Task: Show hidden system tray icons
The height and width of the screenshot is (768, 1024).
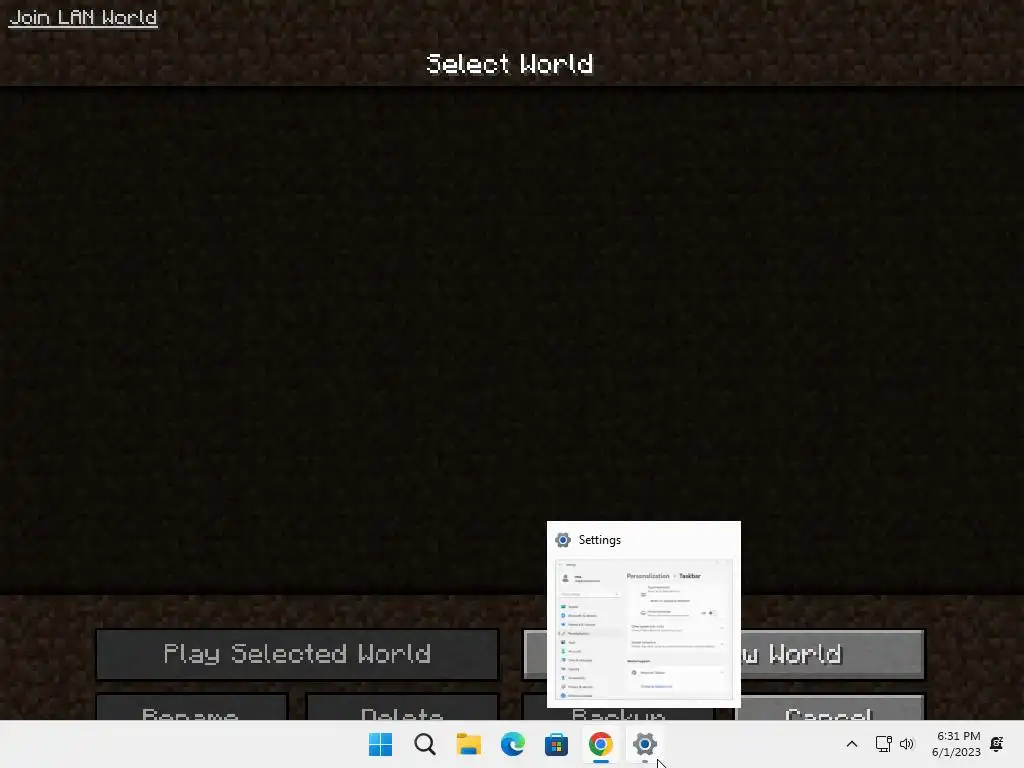Action: [x=852, y=744]
